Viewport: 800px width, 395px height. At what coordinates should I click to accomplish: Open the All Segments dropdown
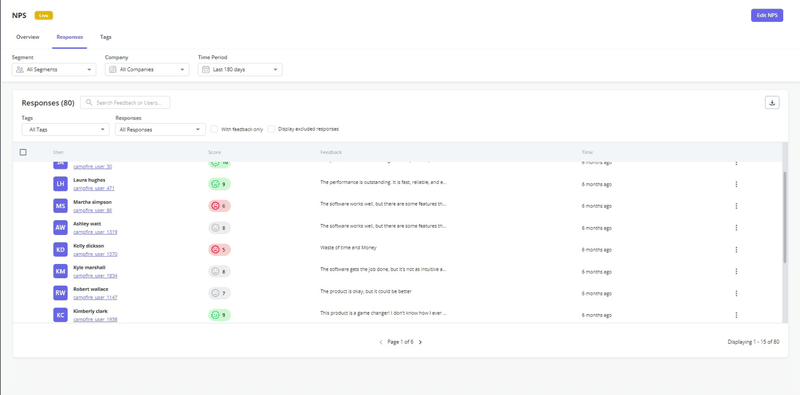(54, 69)
